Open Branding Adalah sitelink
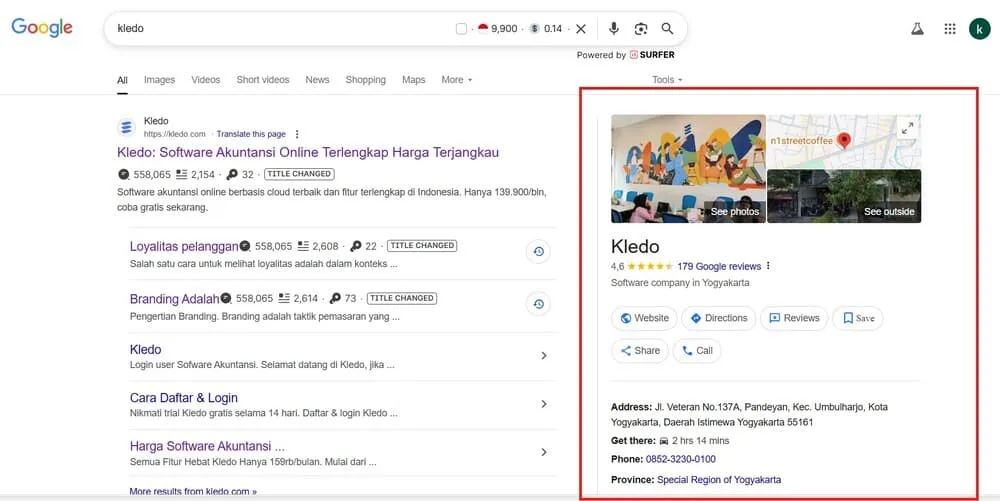This screenshot has width=1000, height=501. click(x=175, y=299)
